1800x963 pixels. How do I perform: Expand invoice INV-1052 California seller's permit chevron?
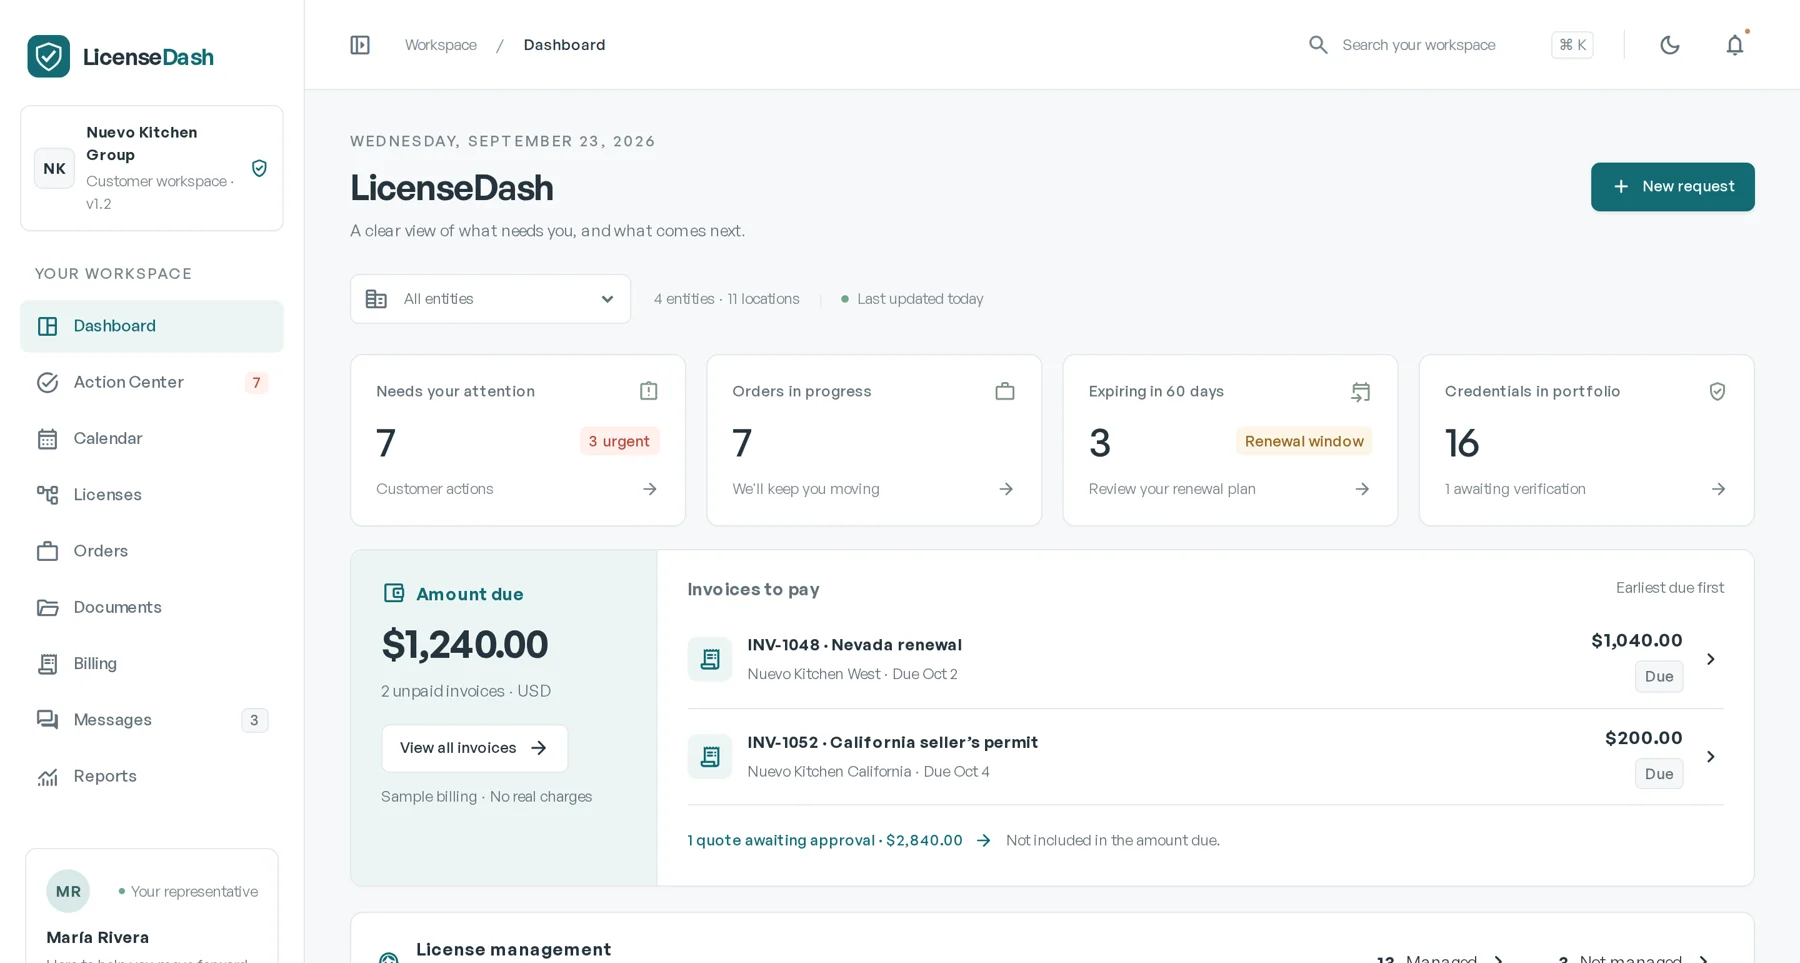click(1710, 757)
